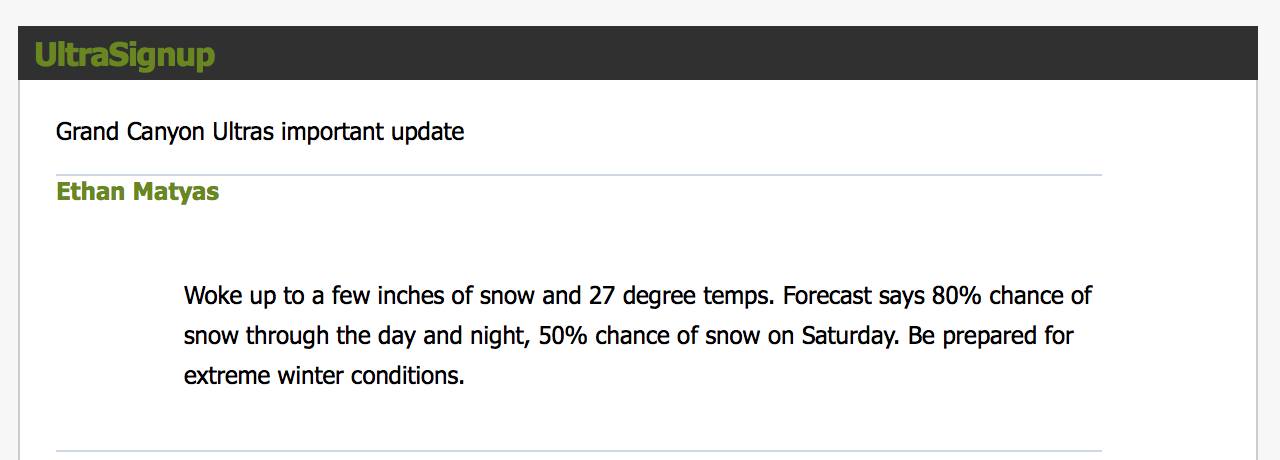Click the divider line below the title

click(x=578, y=175)
